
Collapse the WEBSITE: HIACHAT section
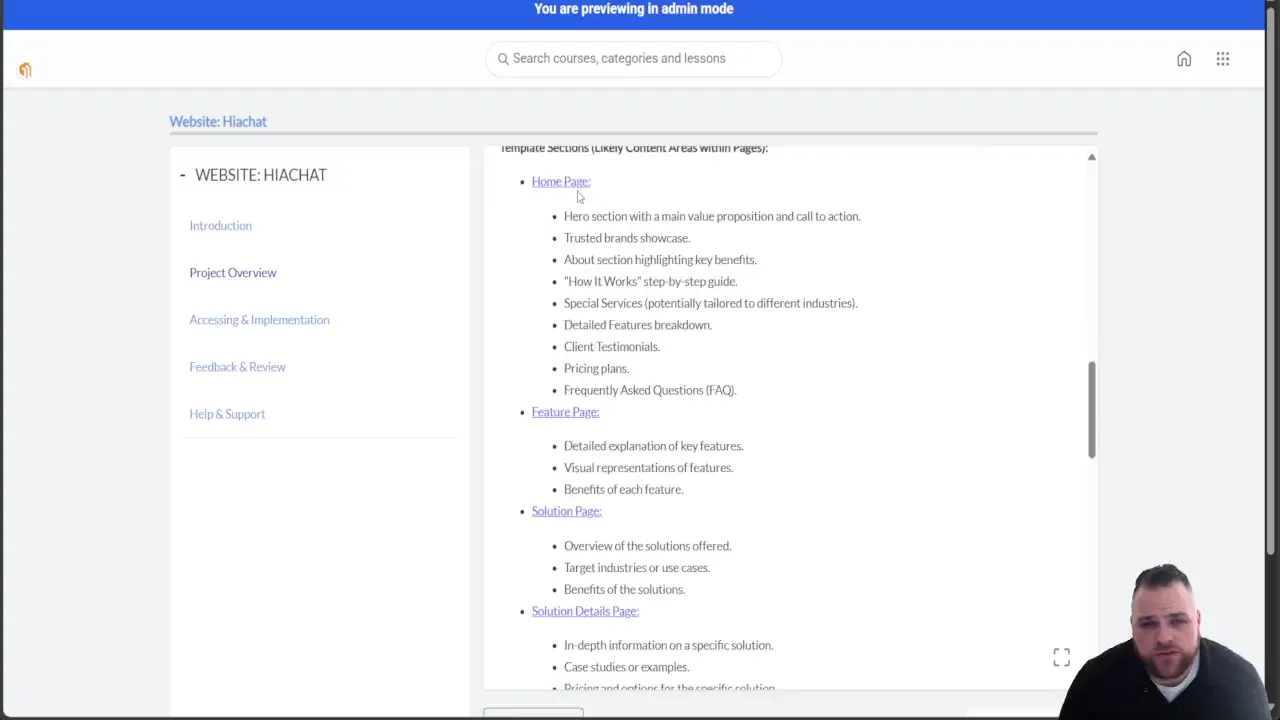click(183, 175)
